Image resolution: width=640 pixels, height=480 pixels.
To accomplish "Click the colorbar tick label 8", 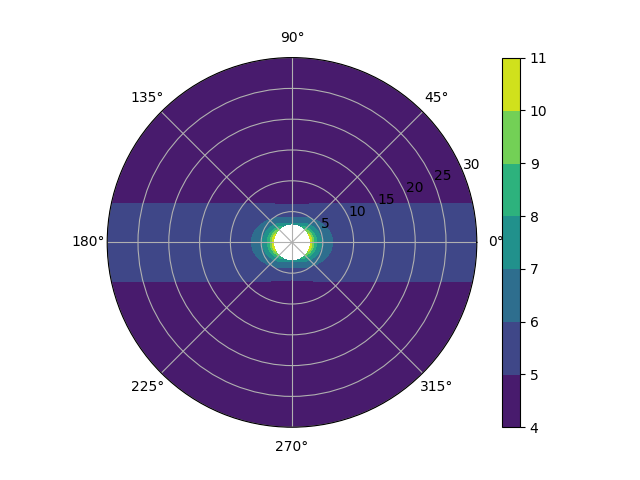I will [535, 217].
